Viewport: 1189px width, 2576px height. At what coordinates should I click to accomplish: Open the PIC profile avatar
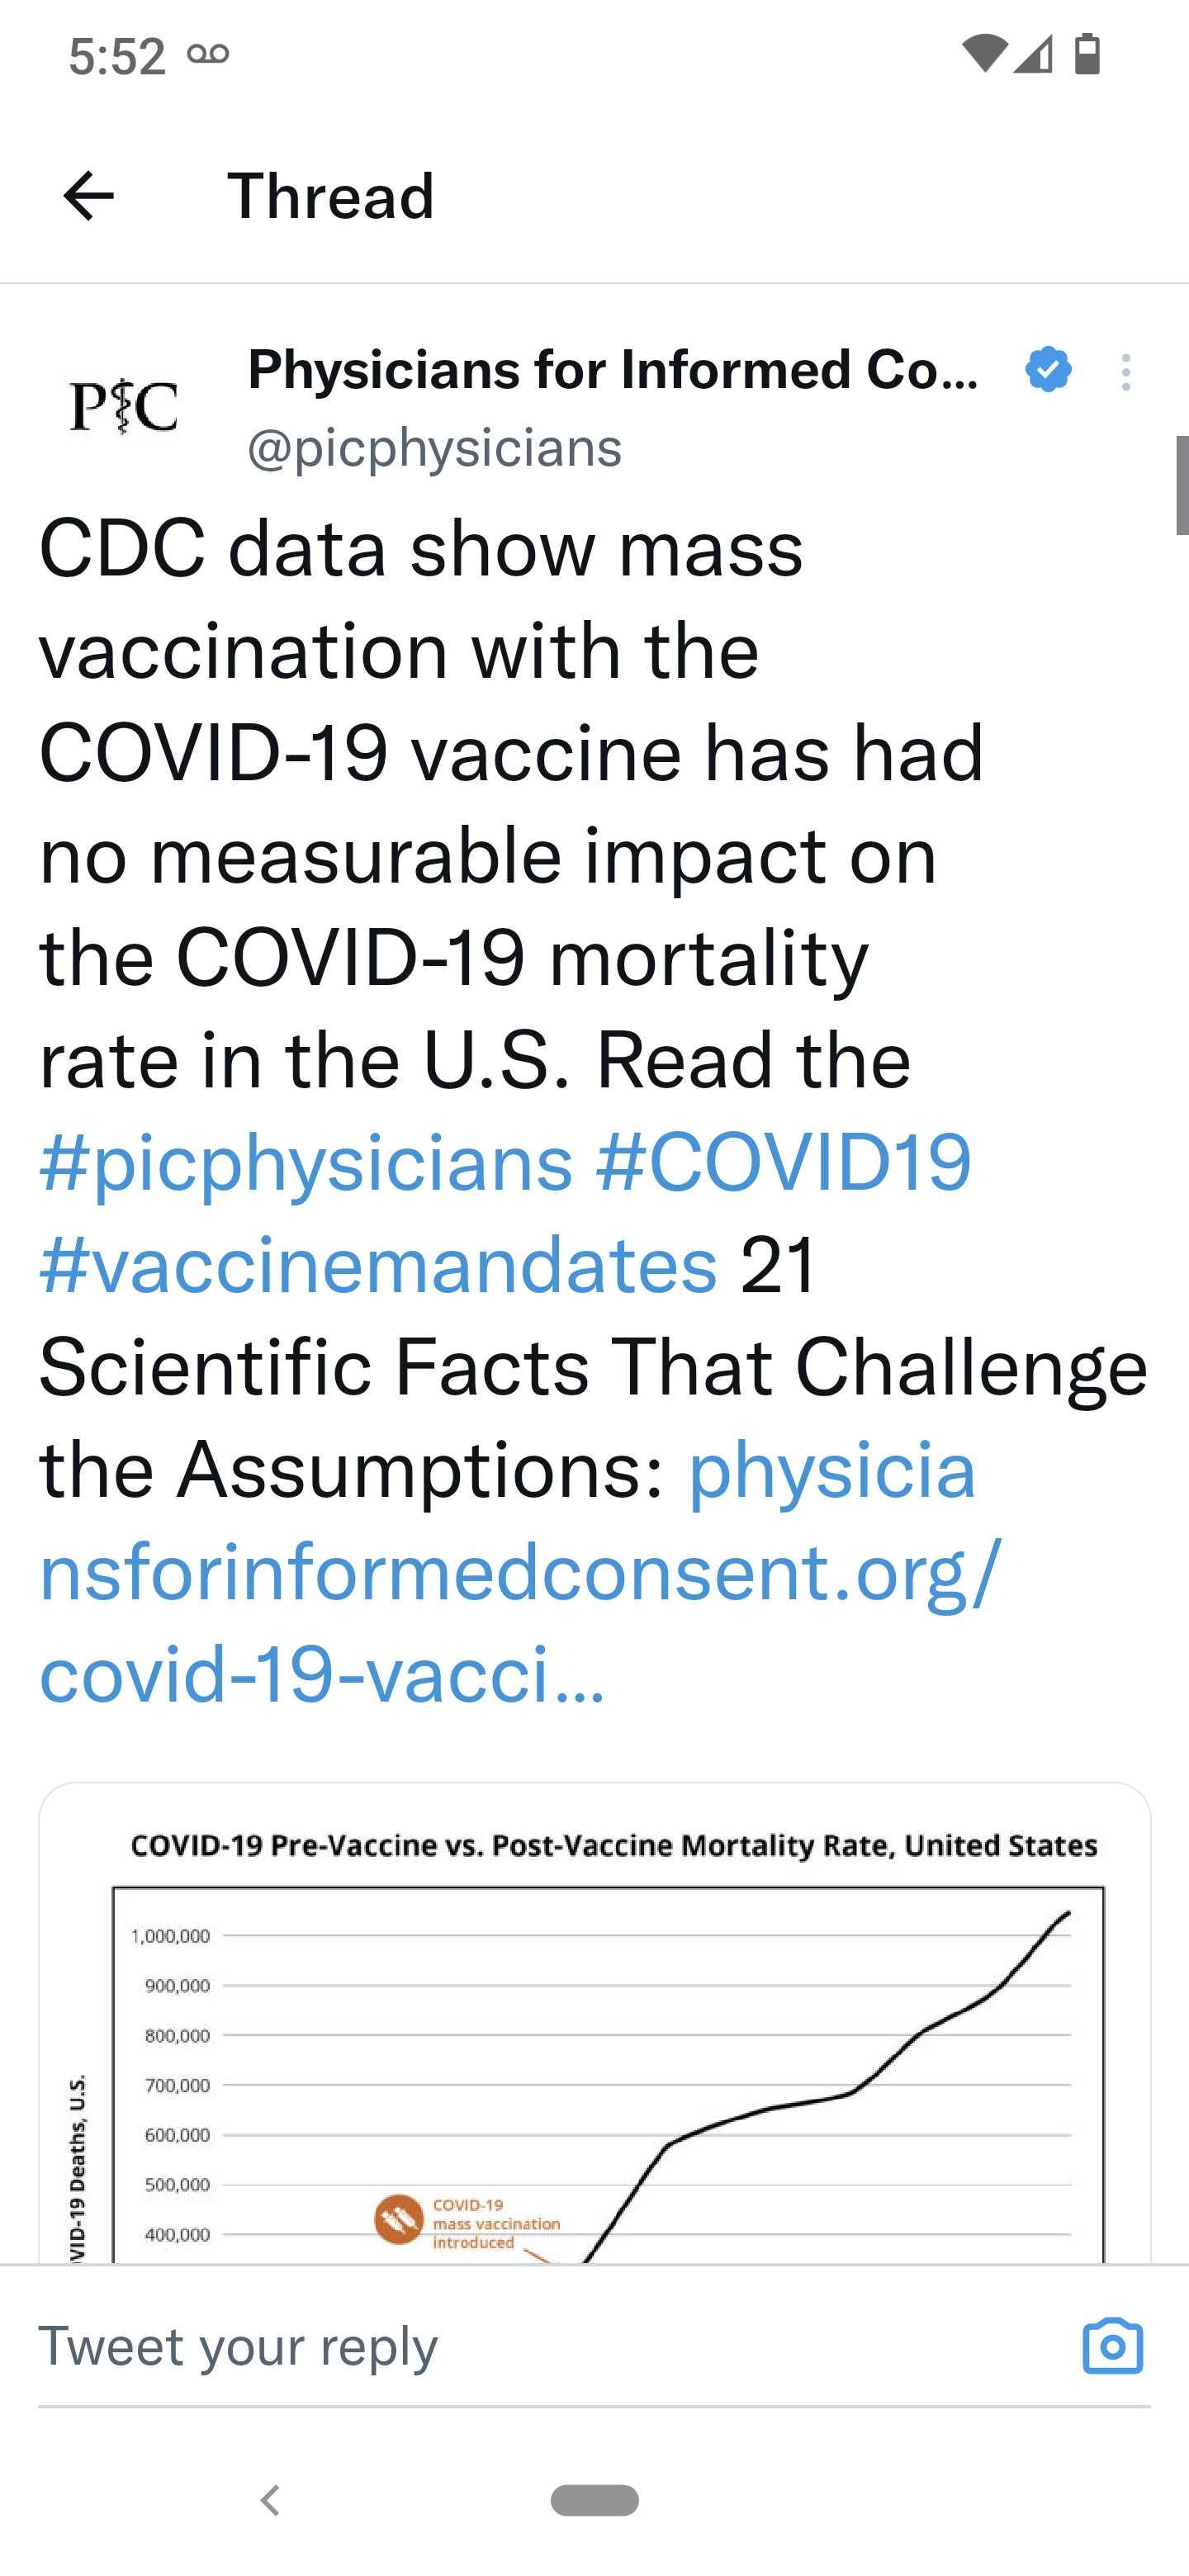124,406
